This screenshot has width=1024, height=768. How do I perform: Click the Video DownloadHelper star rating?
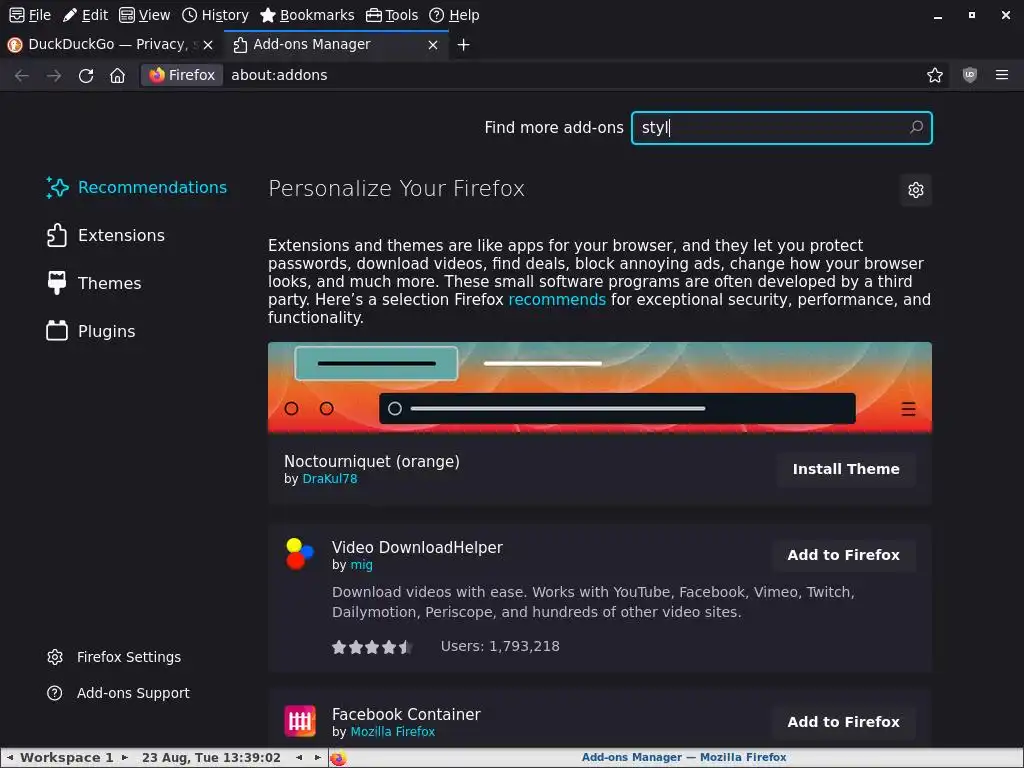tap(372, 647)
